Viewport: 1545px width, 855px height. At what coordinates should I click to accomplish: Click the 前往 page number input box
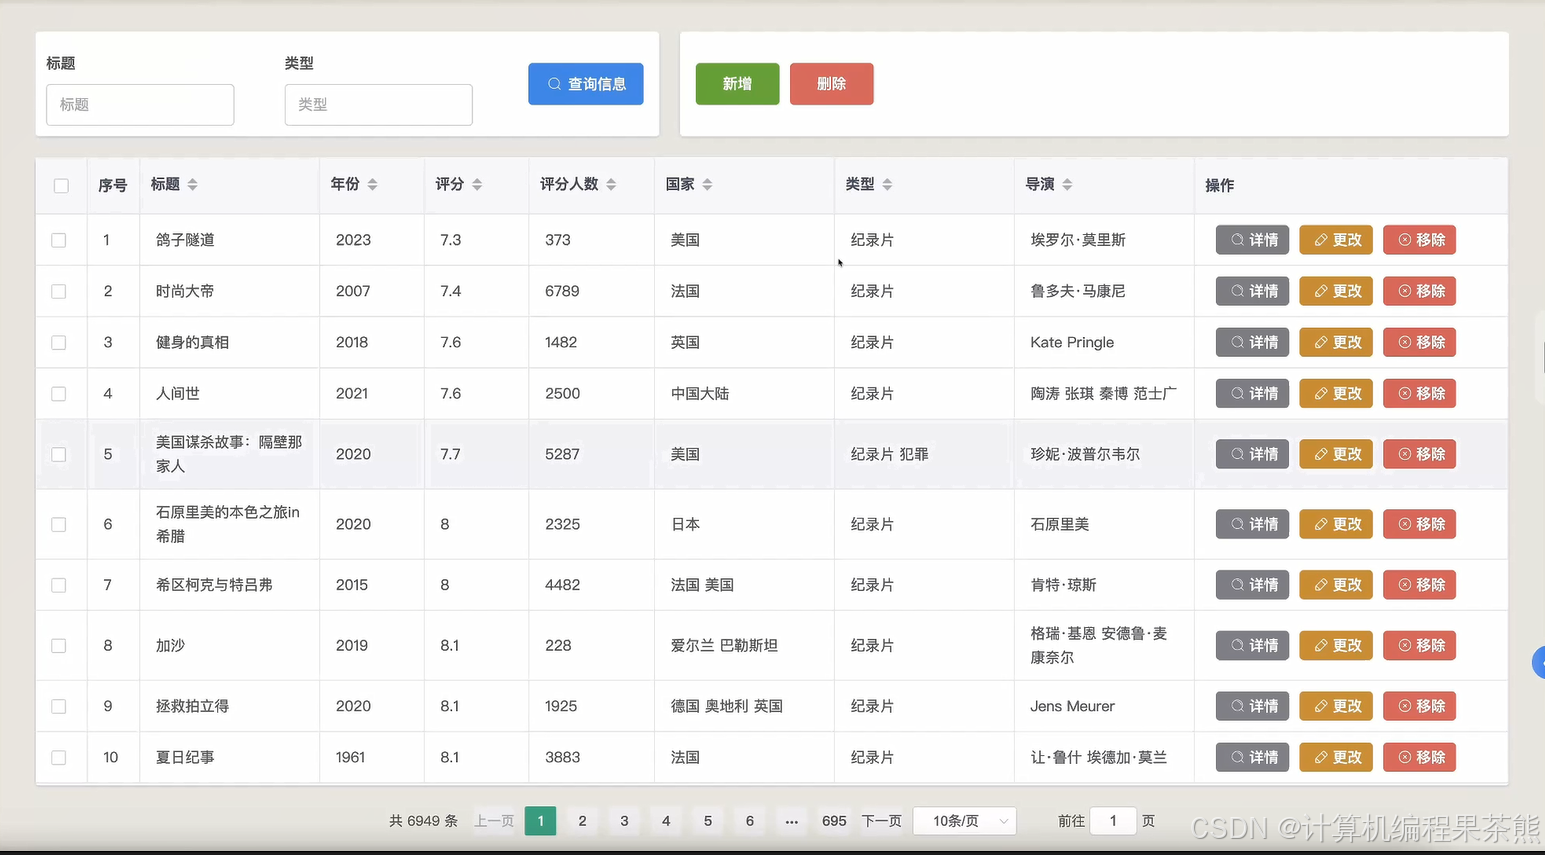(x=1113, y=821)
